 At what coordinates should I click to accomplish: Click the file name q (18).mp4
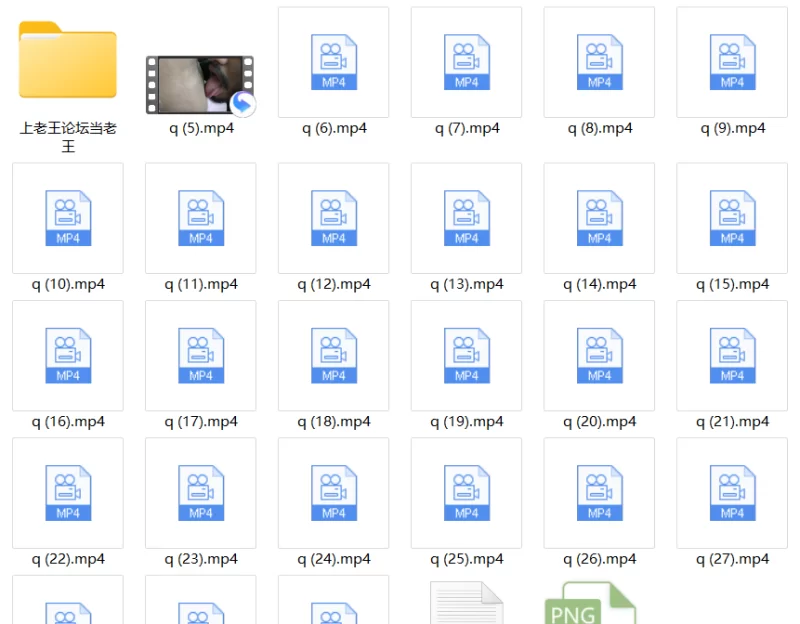[x=334, y=421]
